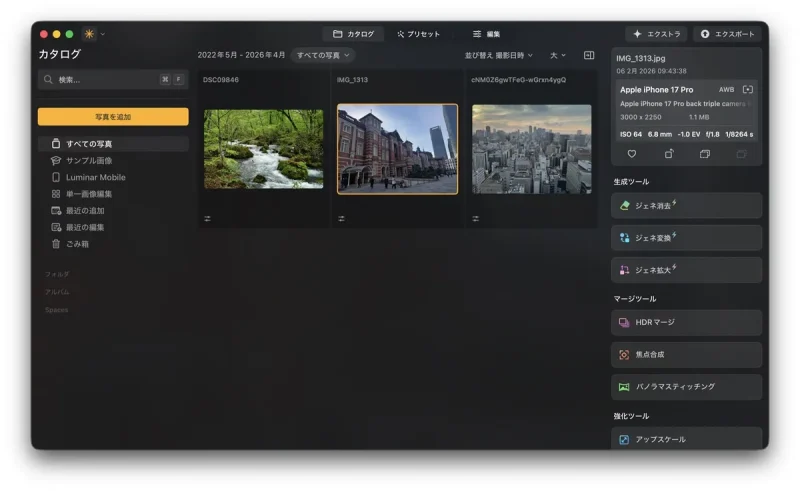Viewport: 800px width, 491px height.
Task: Open ジェネ拡大 generative expand tool
Action: 686,270
